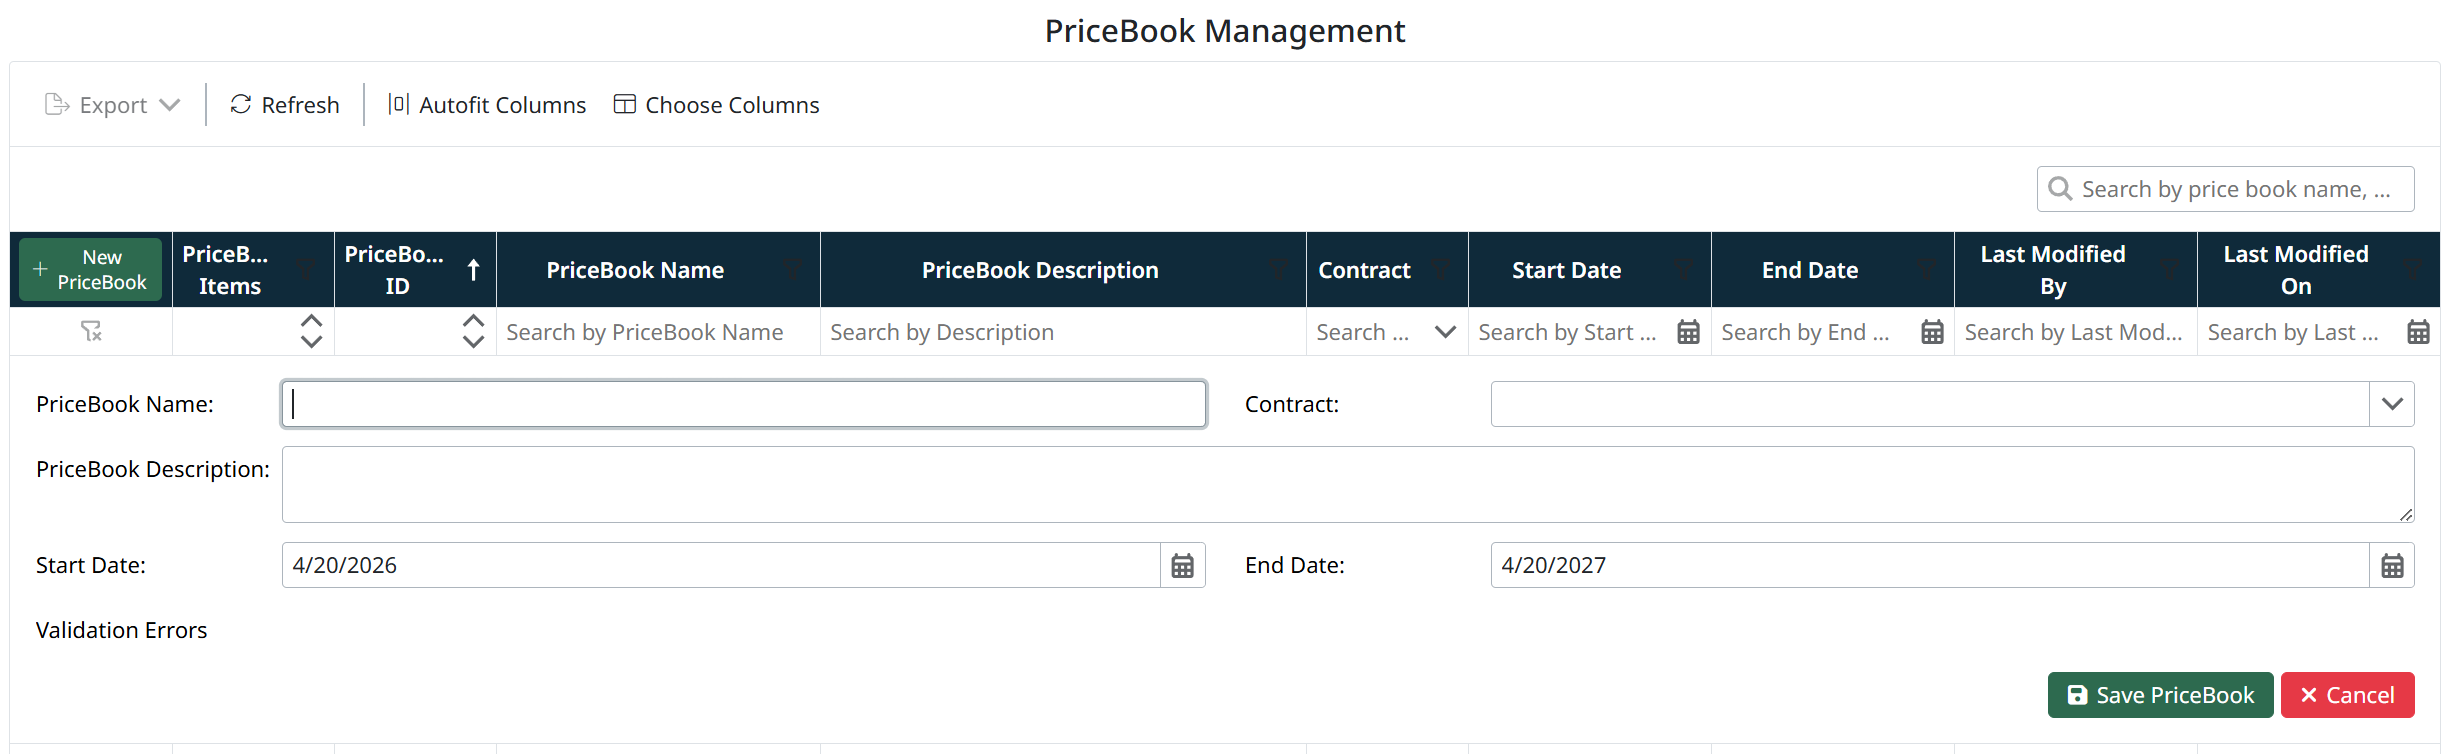Click the clear filters icon in filter row
The image size is (2453, 754).
coord(91,331)
